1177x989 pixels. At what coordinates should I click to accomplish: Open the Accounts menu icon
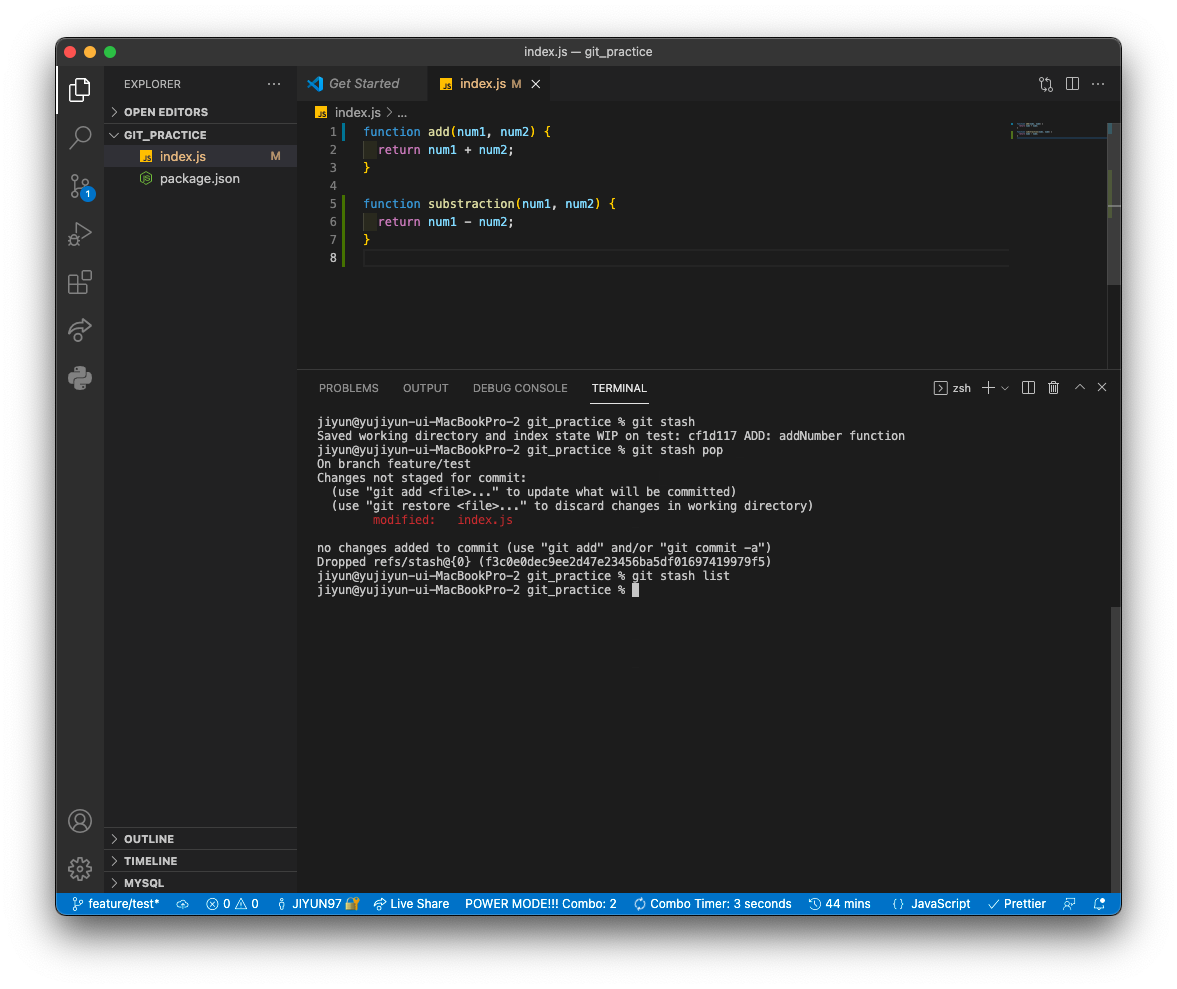pos(80,821)
